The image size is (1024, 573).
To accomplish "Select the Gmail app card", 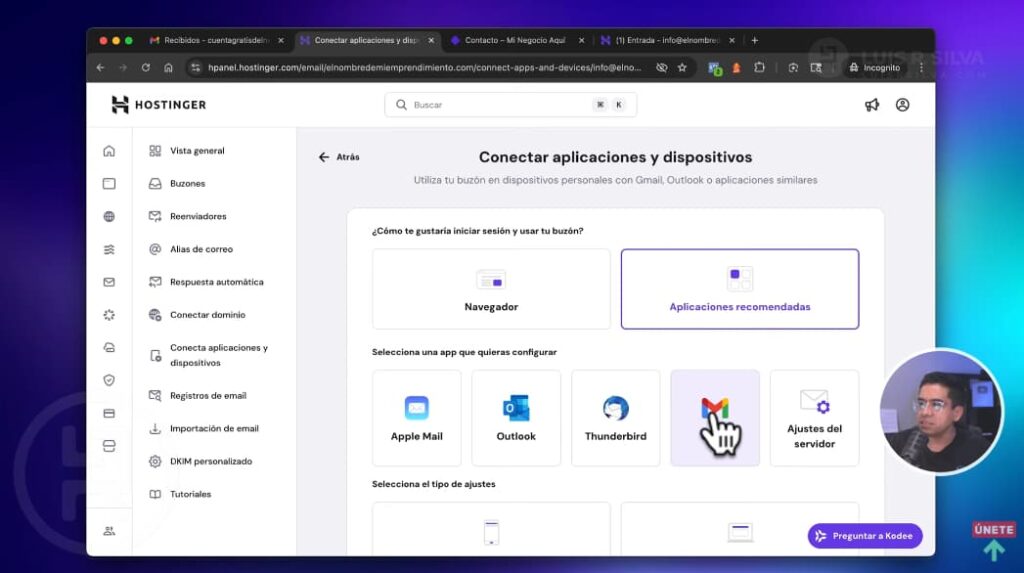I will pos(715,418).
